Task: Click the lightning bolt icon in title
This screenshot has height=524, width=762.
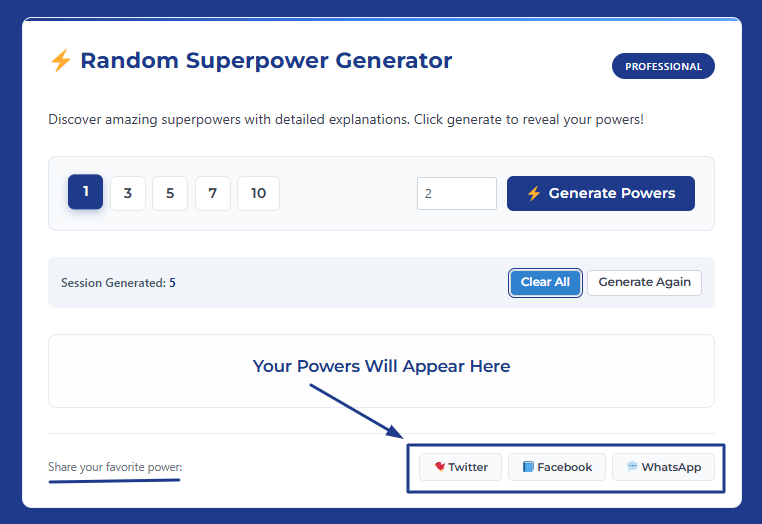Action: pos(60,61)
